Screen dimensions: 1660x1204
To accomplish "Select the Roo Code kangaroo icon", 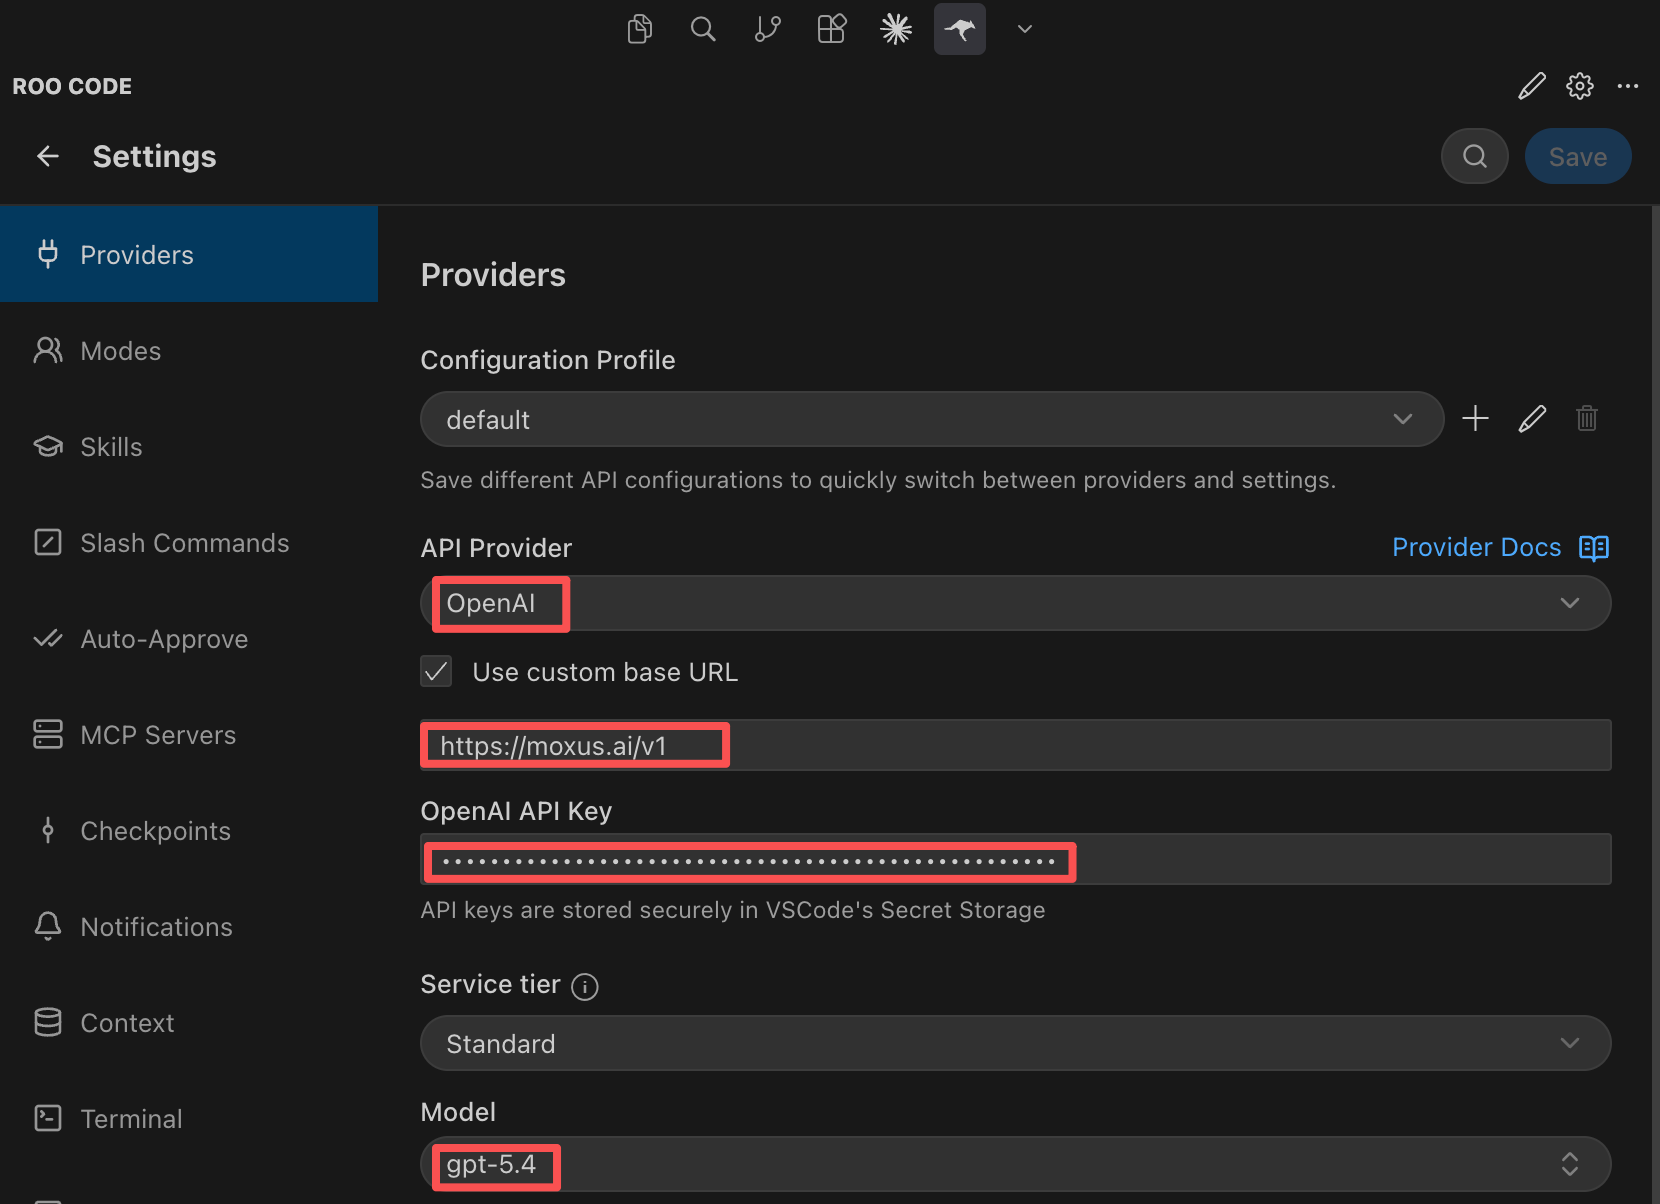I will pos(960,29).
